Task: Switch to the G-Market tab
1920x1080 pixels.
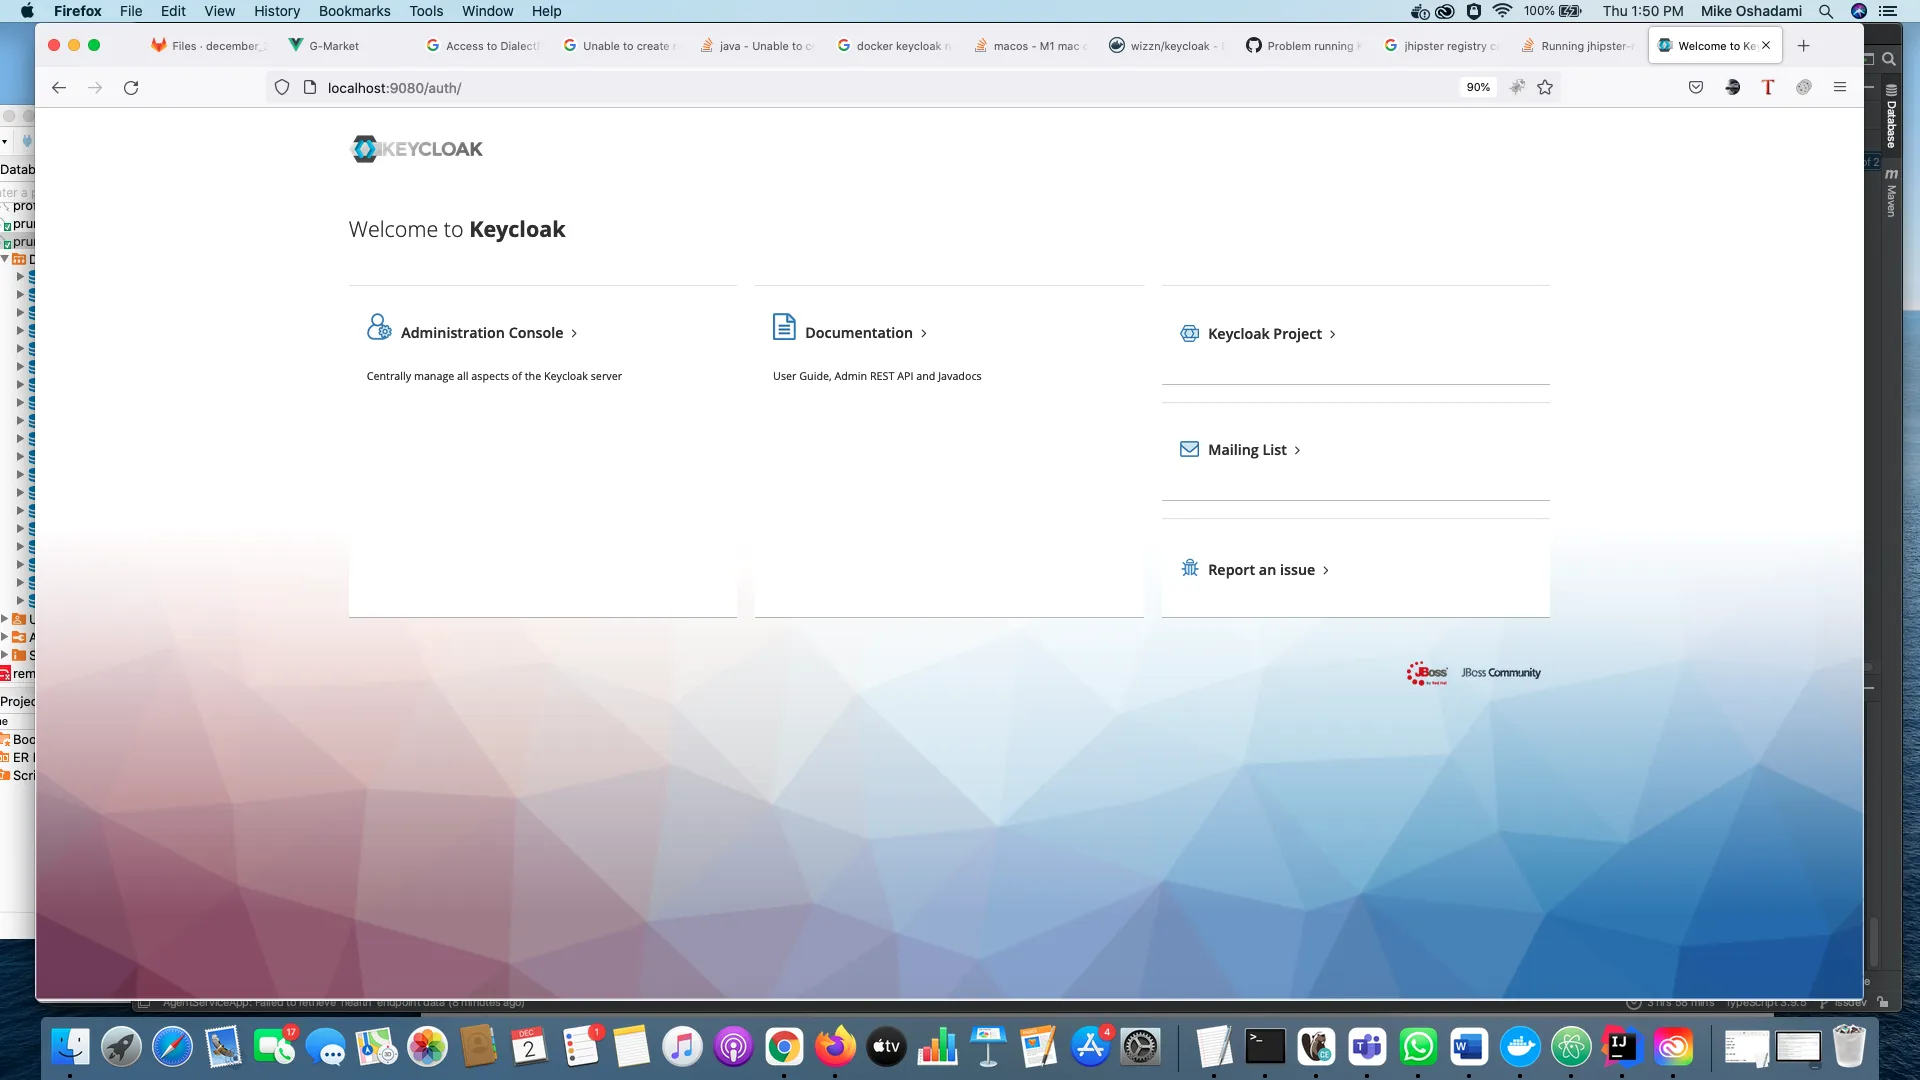Action: 334,46
